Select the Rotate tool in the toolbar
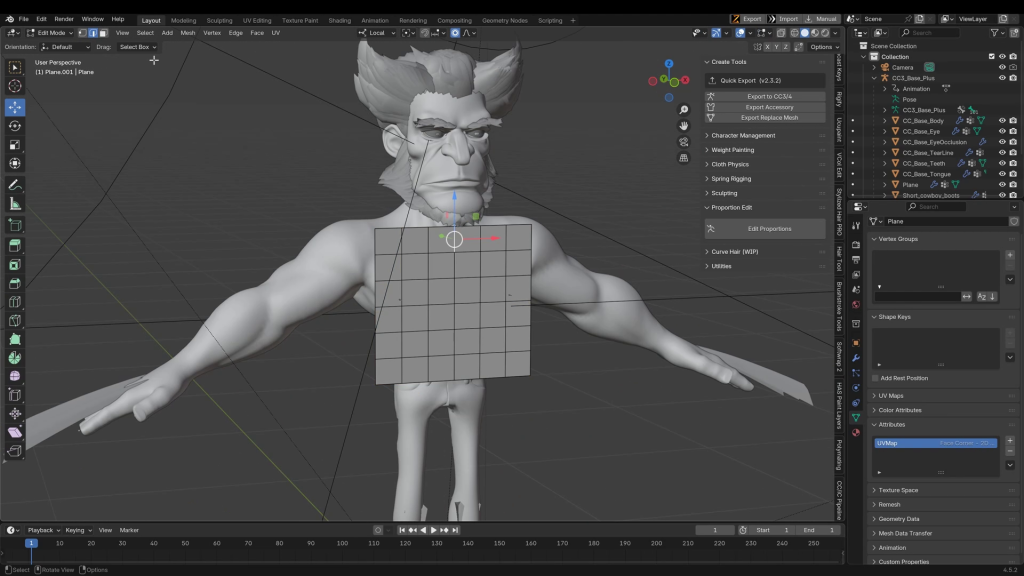 pyautogui.click(x=15, y=126)
